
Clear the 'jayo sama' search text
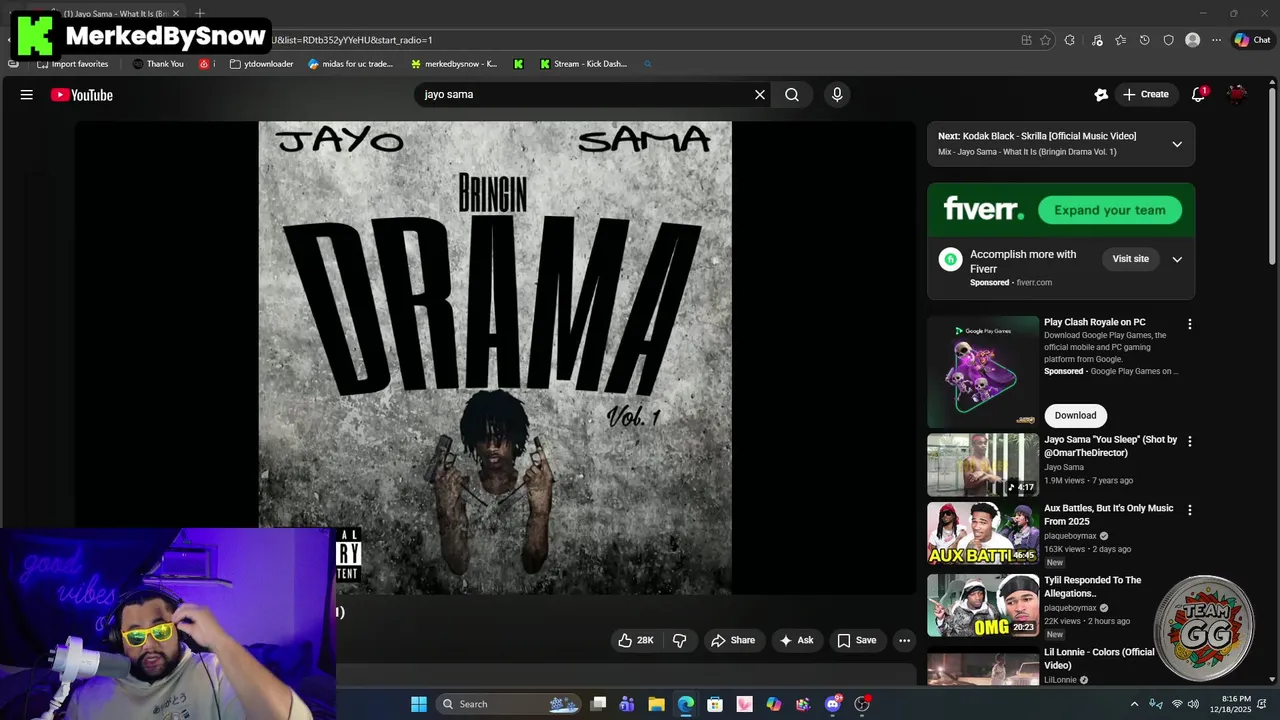(760, 95)
